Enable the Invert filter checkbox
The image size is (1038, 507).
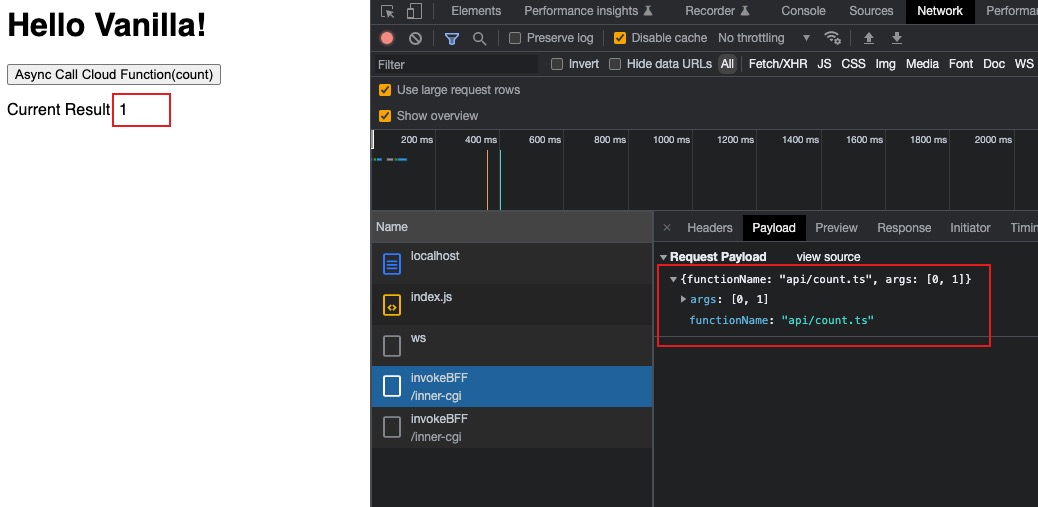point(557,64)
